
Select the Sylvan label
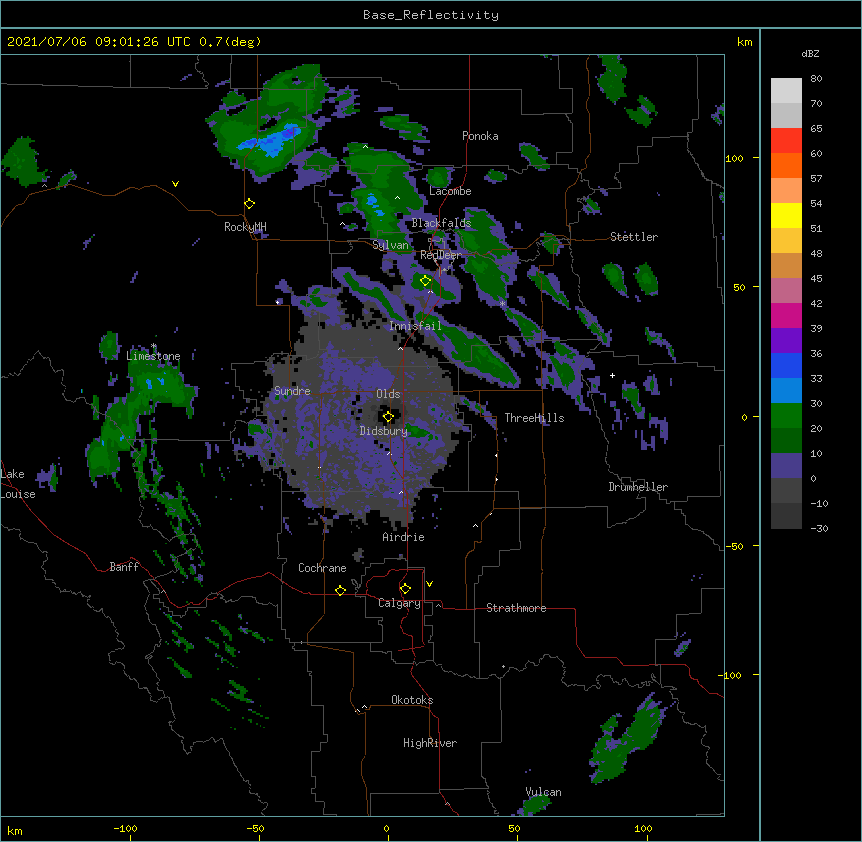[390, 245]
